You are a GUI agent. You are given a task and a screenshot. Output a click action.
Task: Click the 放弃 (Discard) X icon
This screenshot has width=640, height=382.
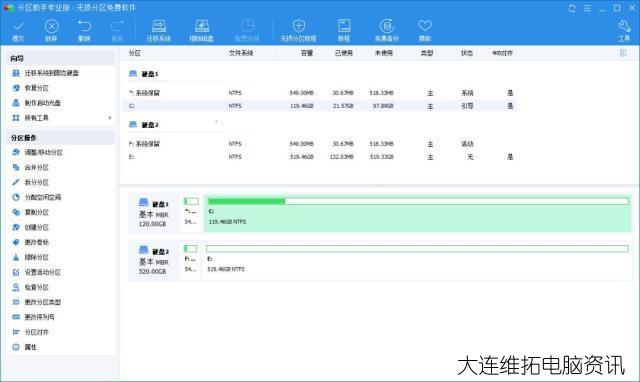[x=51, y=27]
